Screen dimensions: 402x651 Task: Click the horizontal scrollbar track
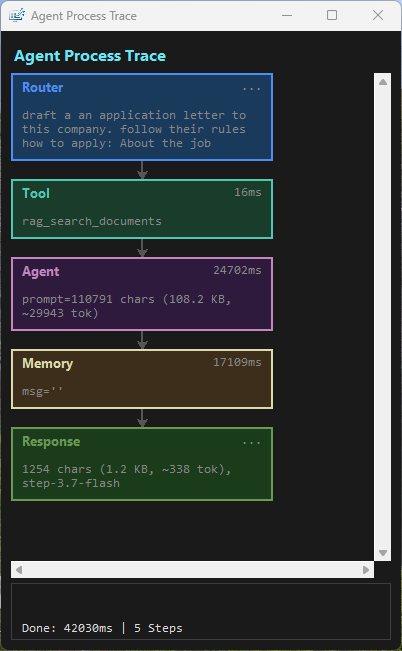pos(192,570)
